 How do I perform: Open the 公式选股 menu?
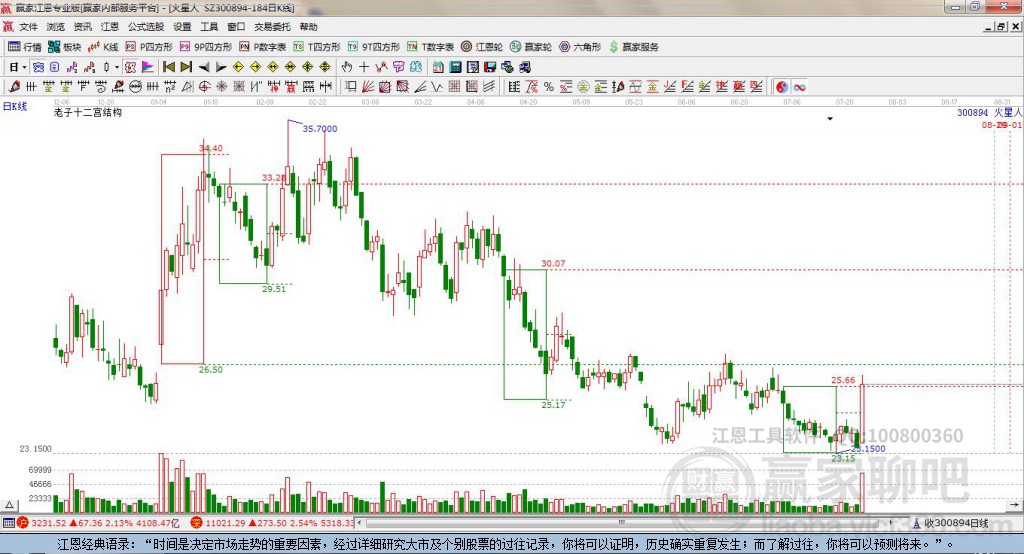point(146,27)
